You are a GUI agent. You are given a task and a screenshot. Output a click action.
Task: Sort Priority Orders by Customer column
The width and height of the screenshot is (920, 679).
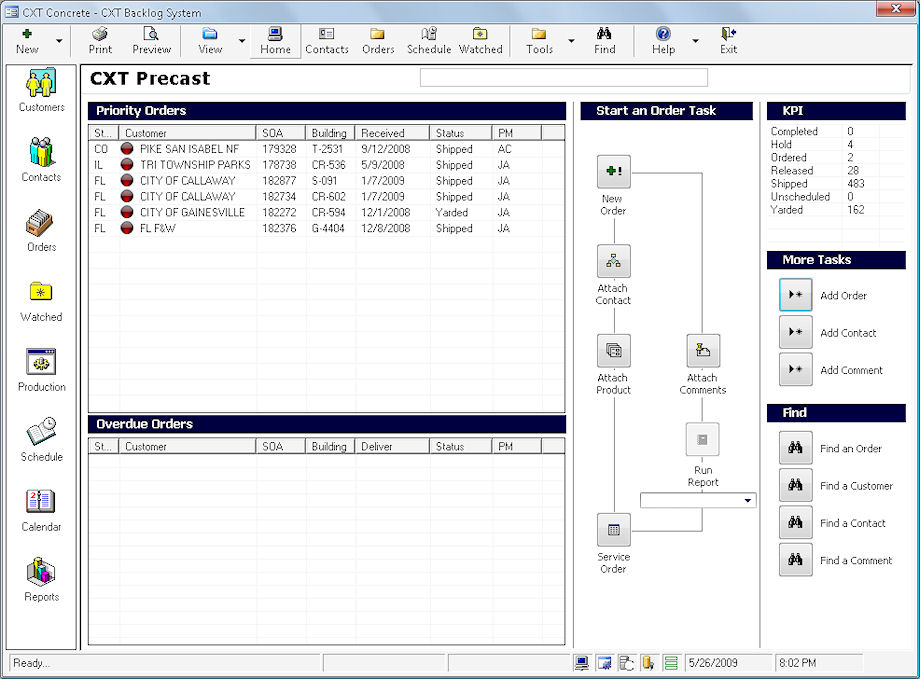point(187,133)
